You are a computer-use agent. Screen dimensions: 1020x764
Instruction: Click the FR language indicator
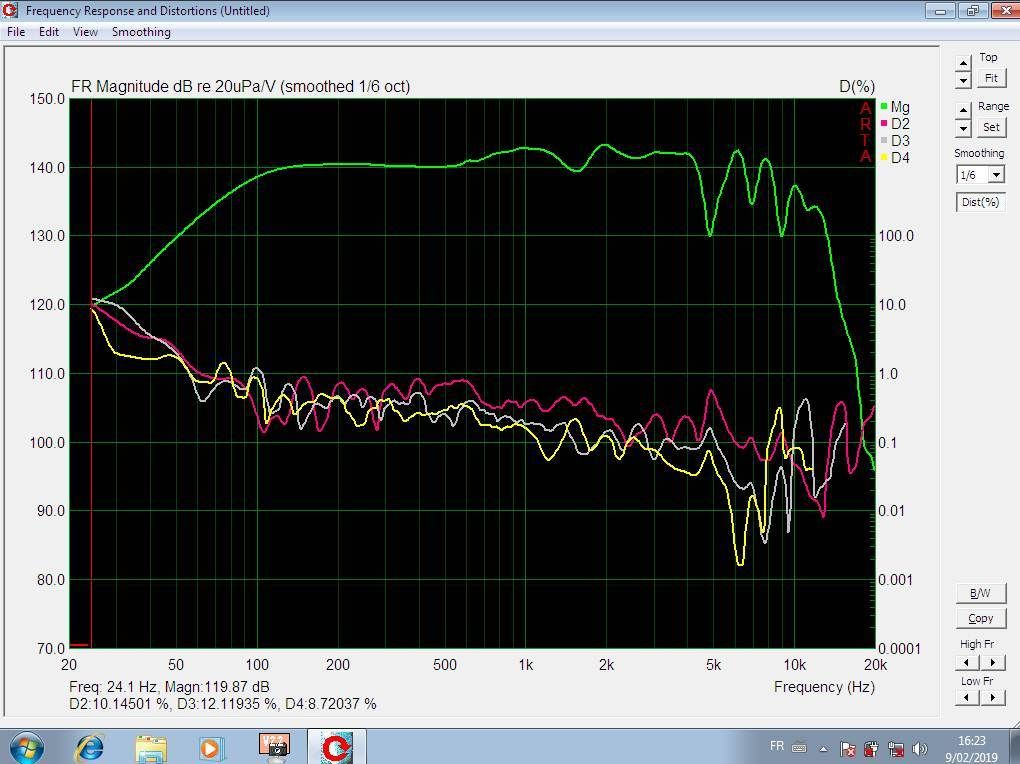point(777,746)
